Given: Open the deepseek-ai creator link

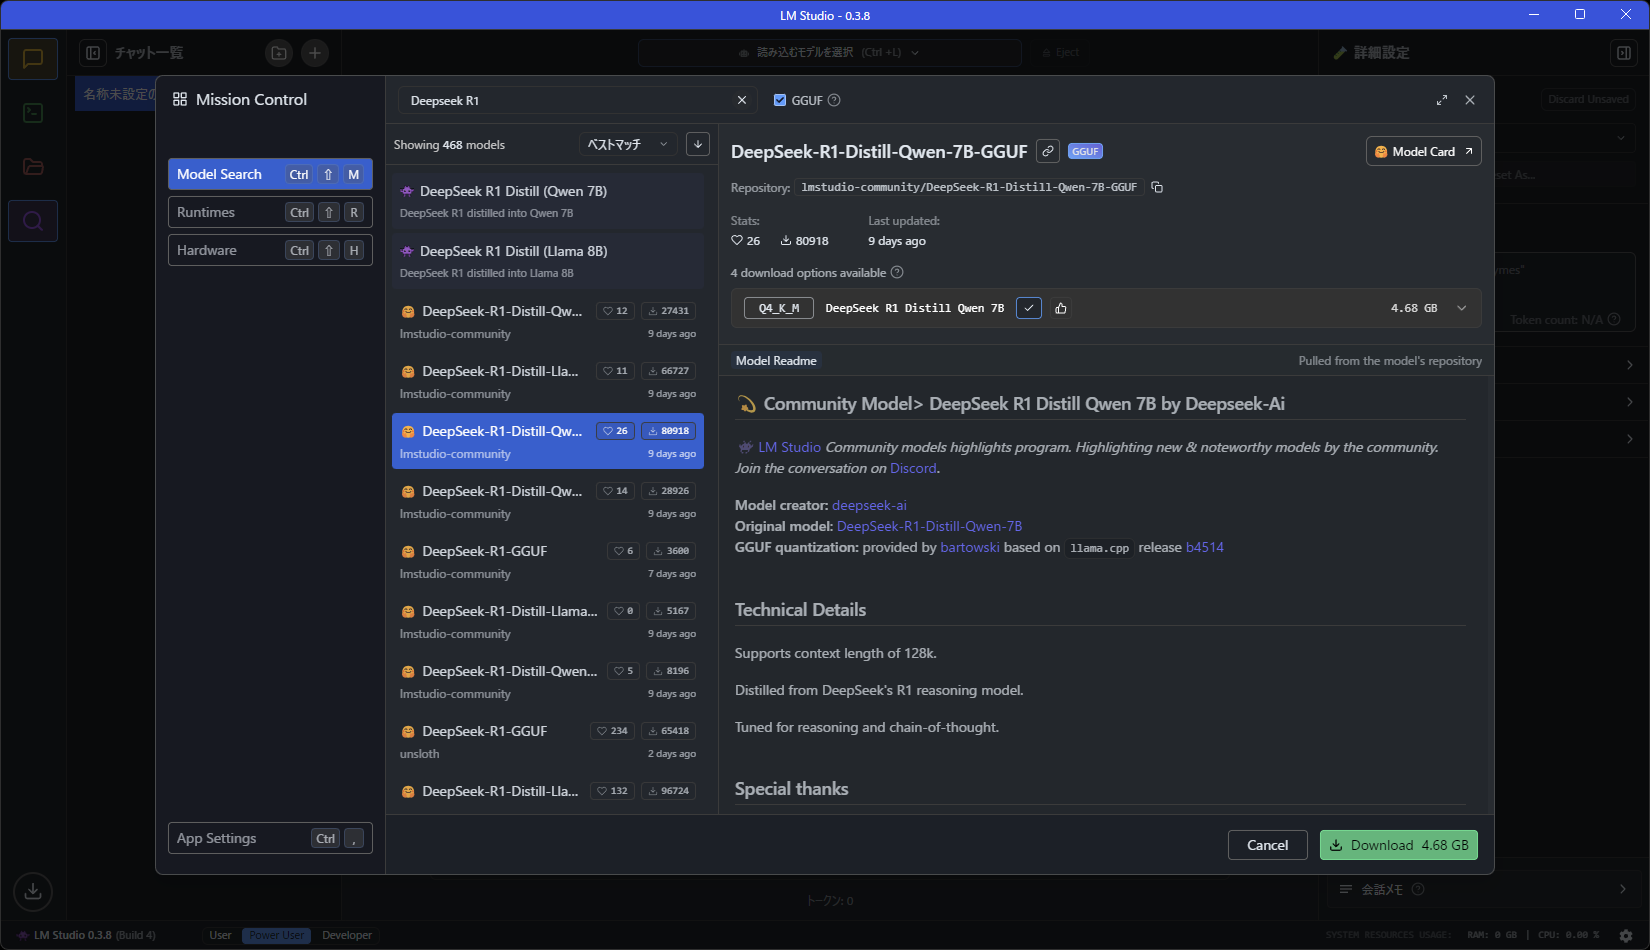Looking at the screenshot, I should click(869, 506).
